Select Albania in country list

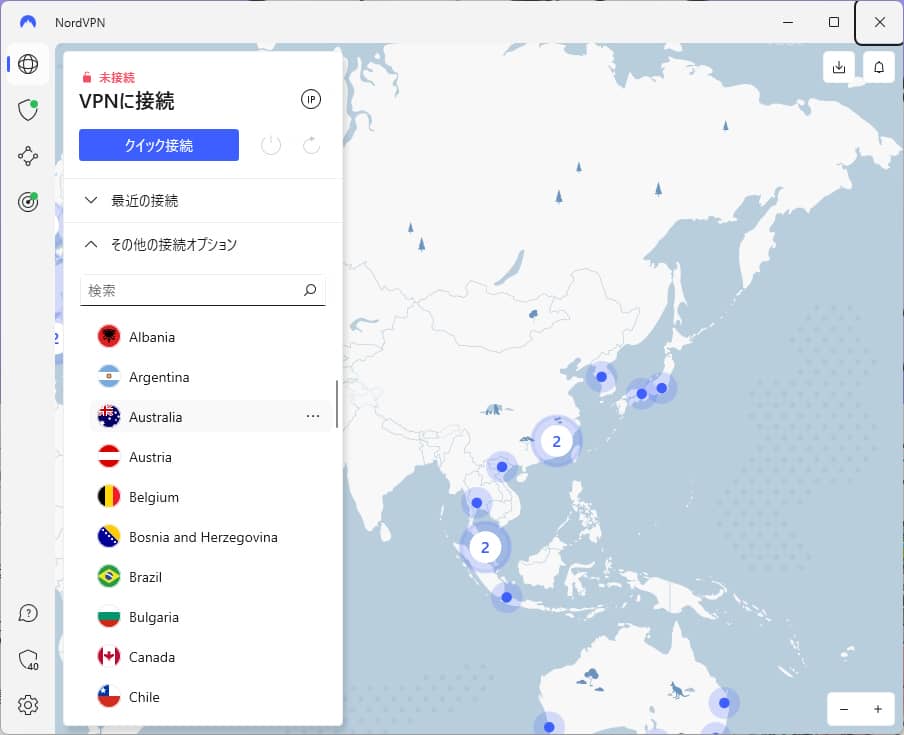[x=211, y=337]
